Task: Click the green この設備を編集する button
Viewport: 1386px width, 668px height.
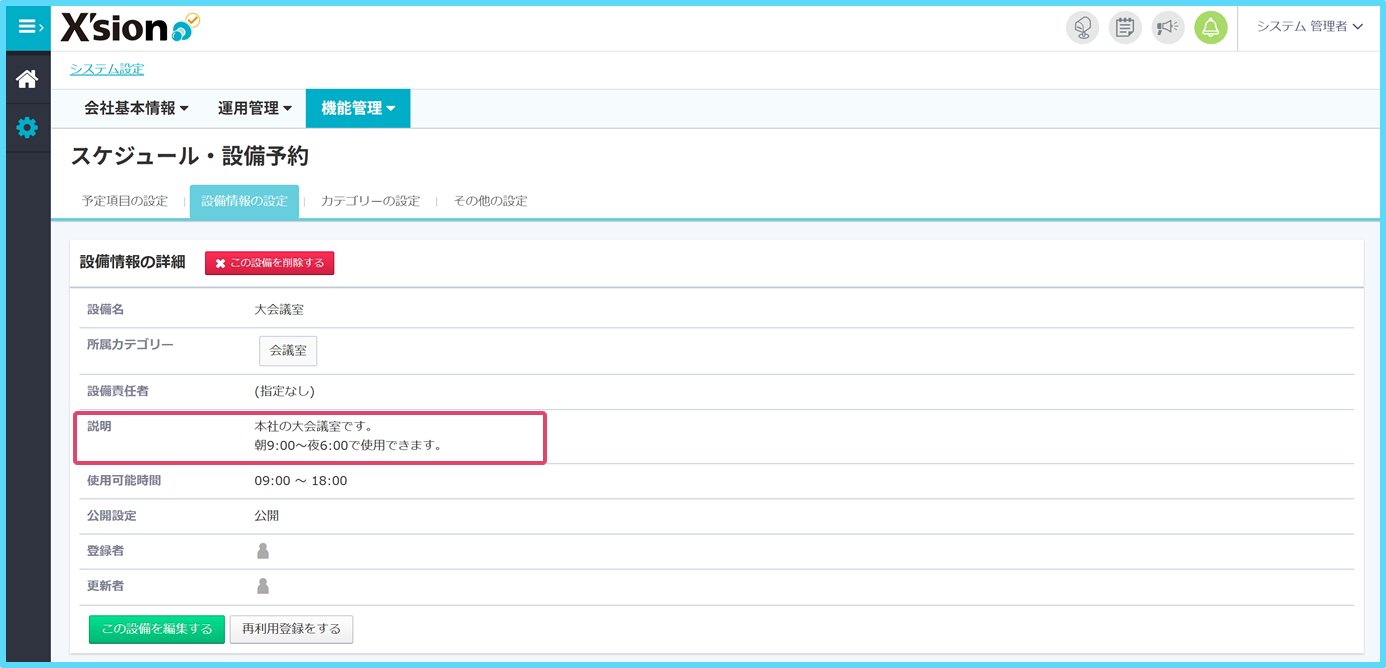Action: (157, 629)
